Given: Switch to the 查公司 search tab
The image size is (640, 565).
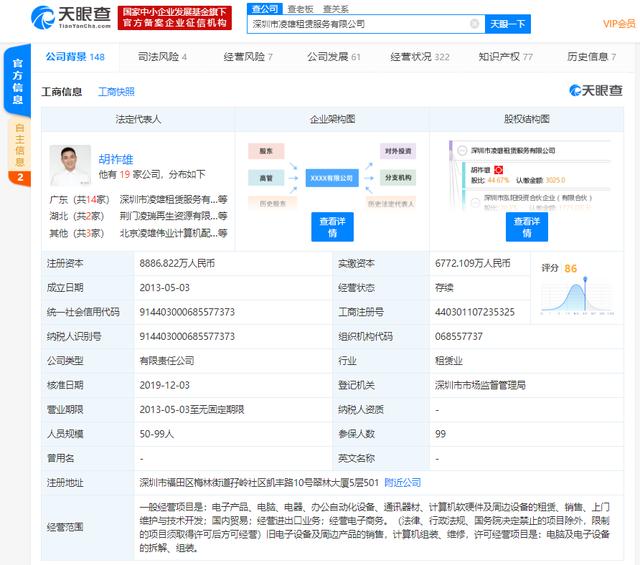Looking at the screenshot, I should (265, 9).
